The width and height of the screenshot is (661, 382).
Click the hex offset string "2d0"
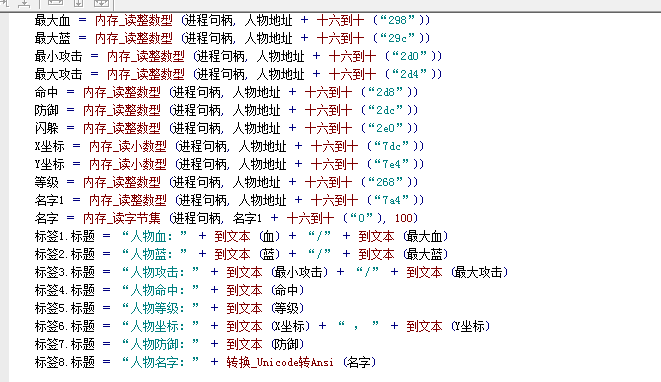click(x=409, y=56)
